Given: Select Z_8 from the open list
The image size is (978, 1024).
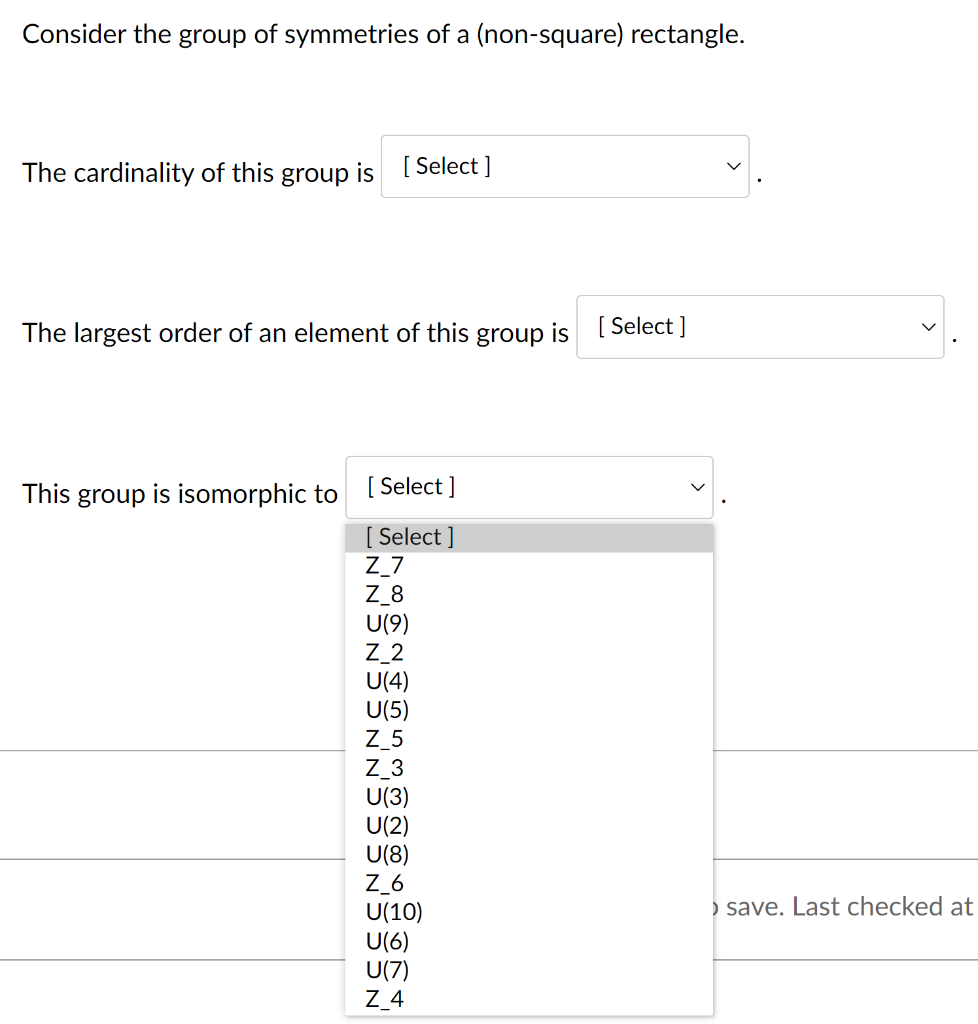Looking at the screenshot, I should point(385,594).
